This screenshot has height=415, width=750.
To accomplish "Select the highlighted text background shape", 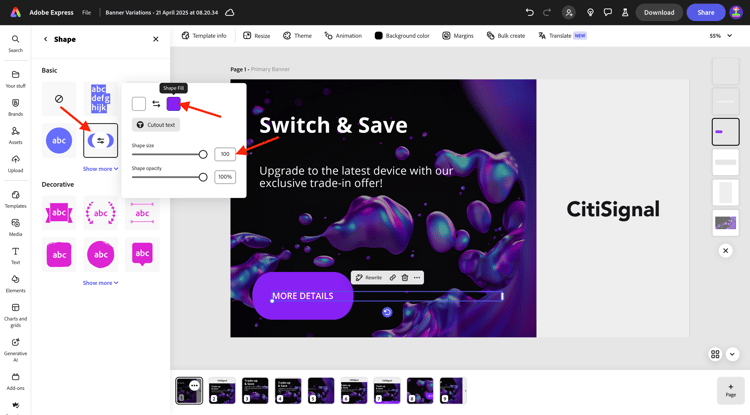I will coord(100,98).
